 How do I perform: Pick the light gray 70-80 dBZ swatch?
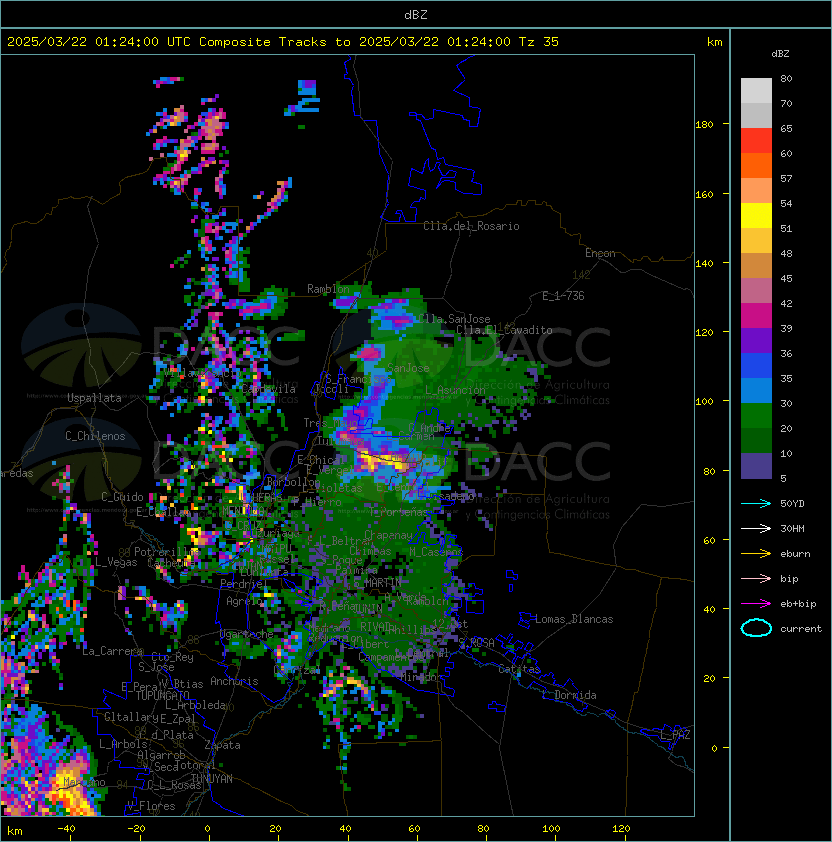point(756,91)
